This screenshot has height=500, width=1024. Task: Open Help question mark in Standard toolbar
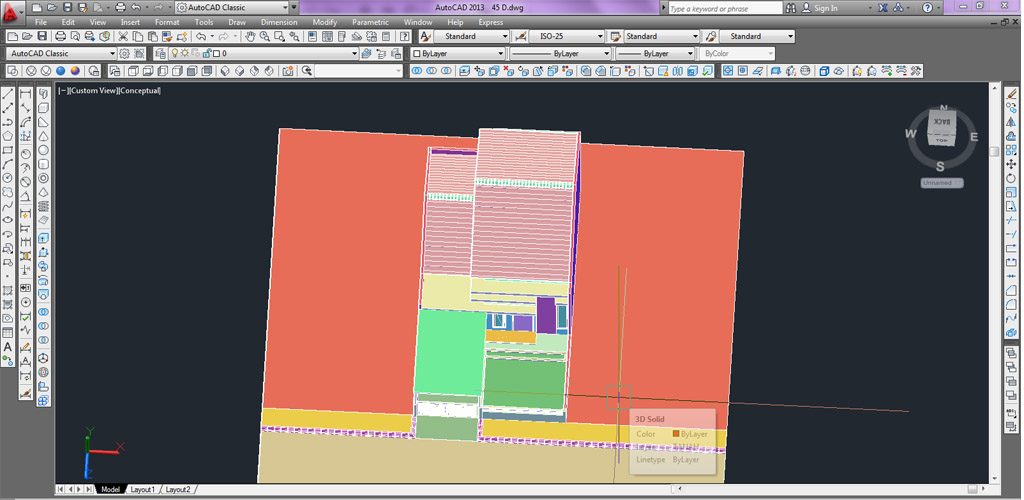(406, 37)
